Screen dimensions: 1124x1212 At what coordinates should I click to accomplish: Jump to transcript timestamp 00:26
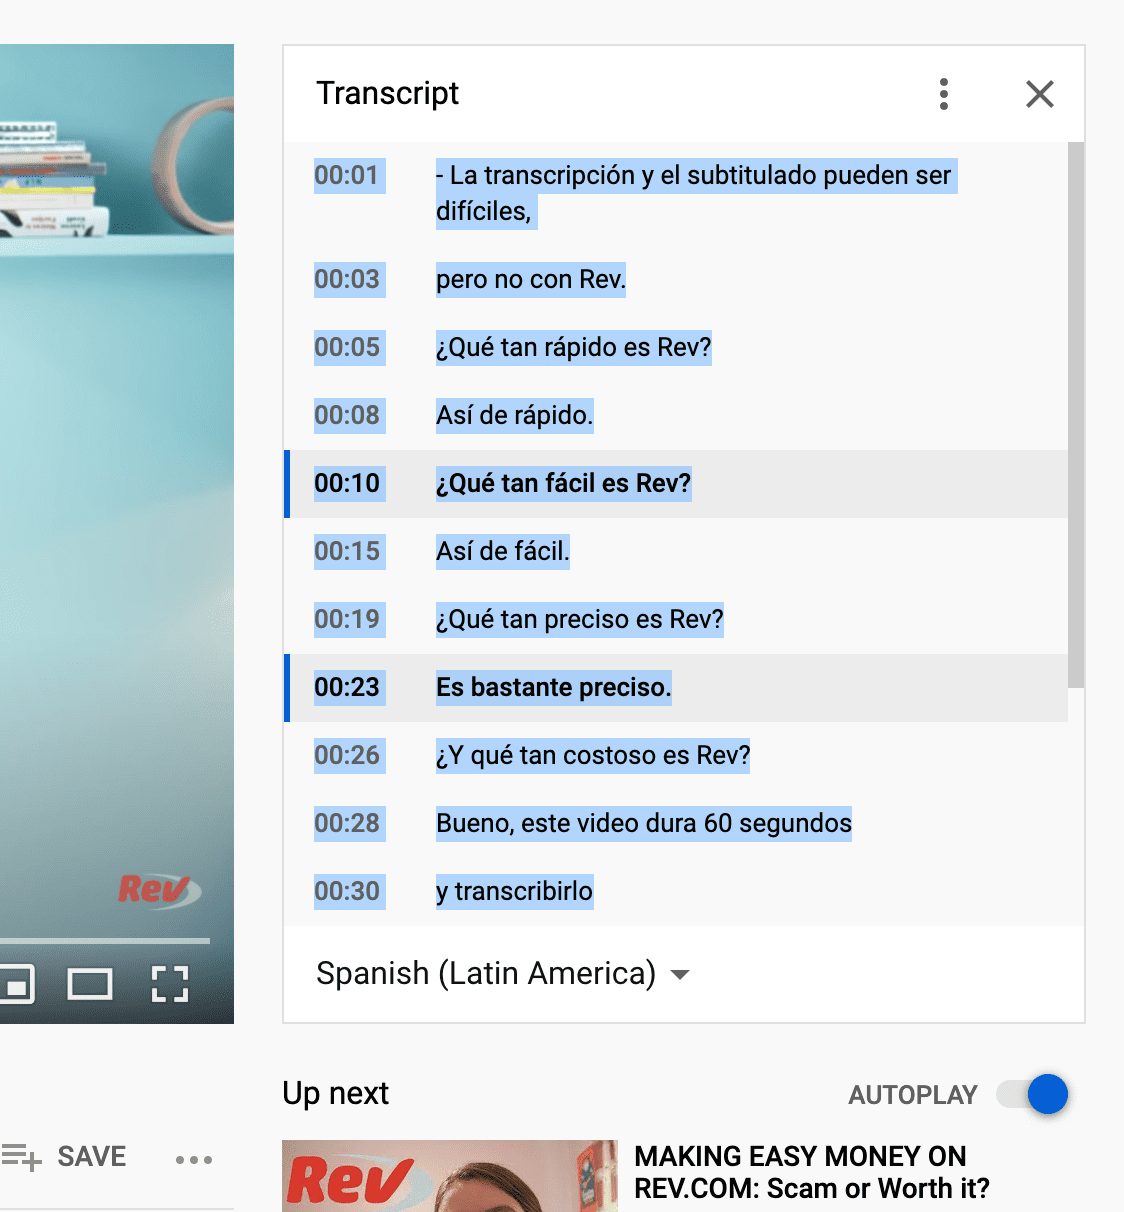(347, 755)
